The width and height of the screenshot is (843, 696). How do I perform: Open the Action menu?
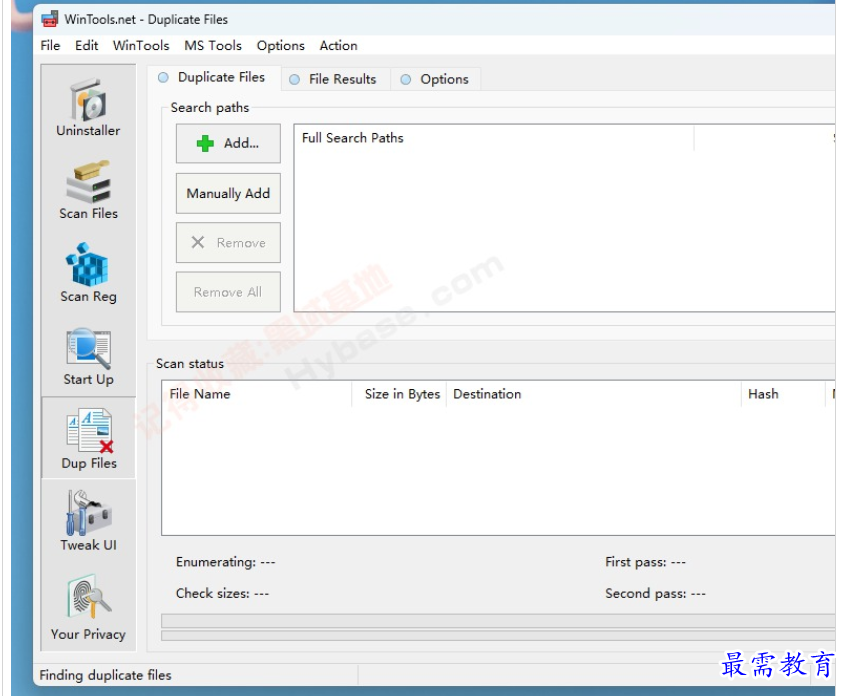[339, 46]
